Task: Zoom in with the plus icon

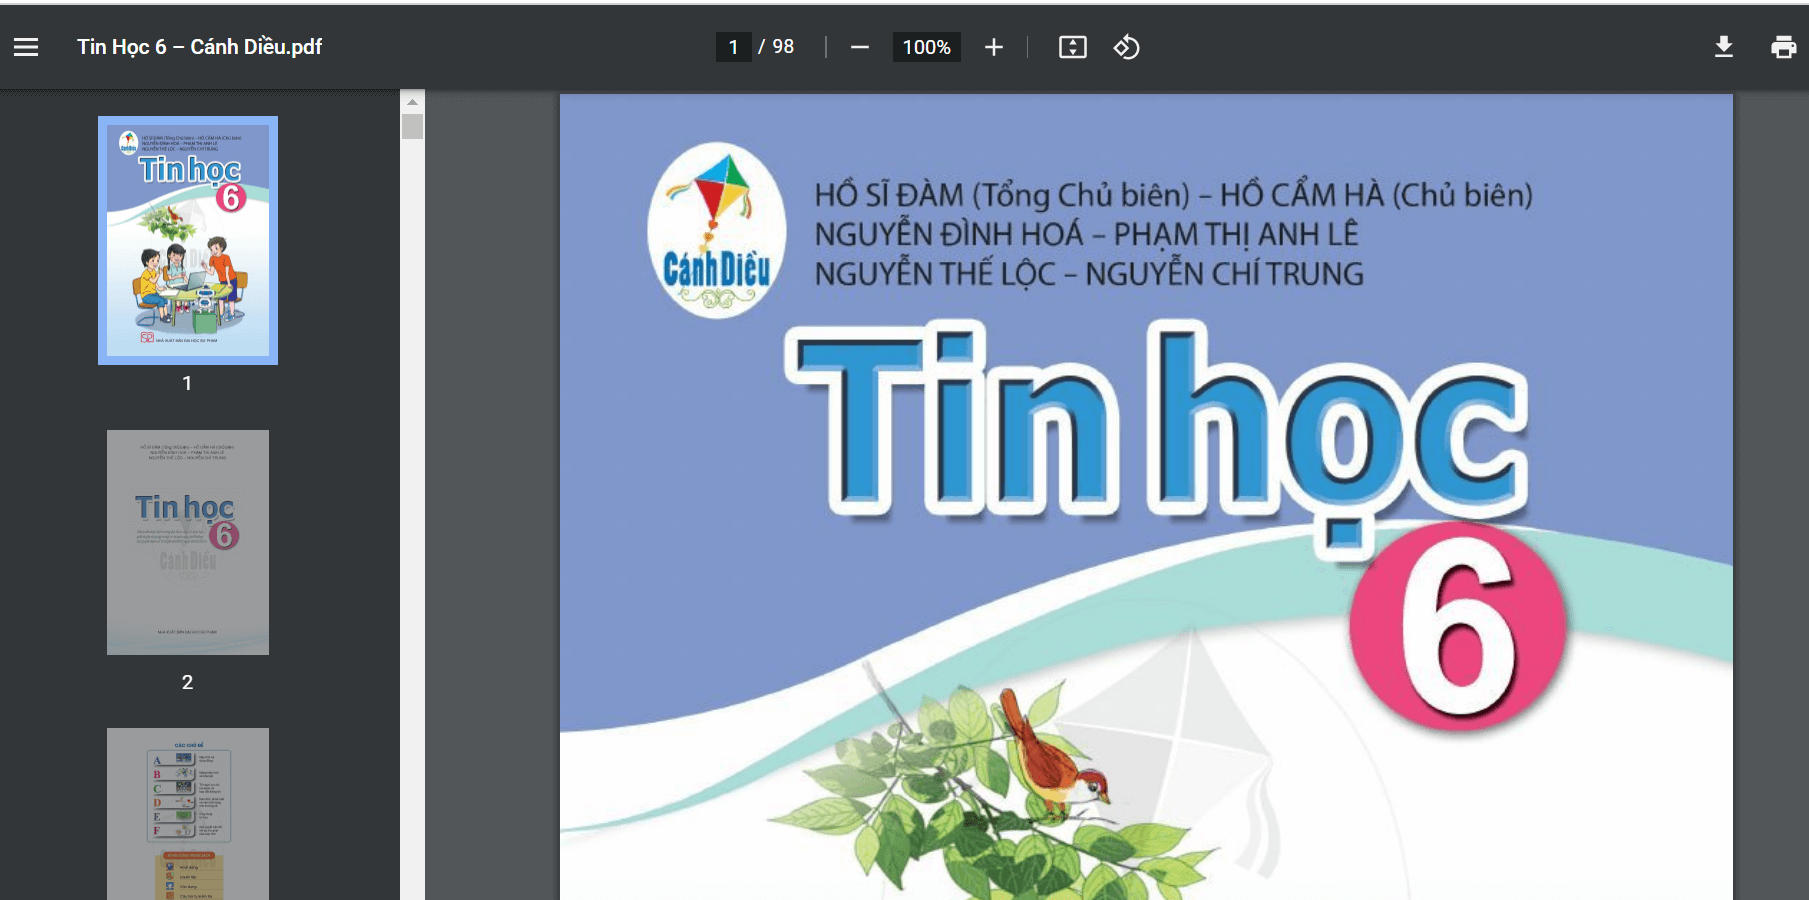Action: (x=993, y=47)
